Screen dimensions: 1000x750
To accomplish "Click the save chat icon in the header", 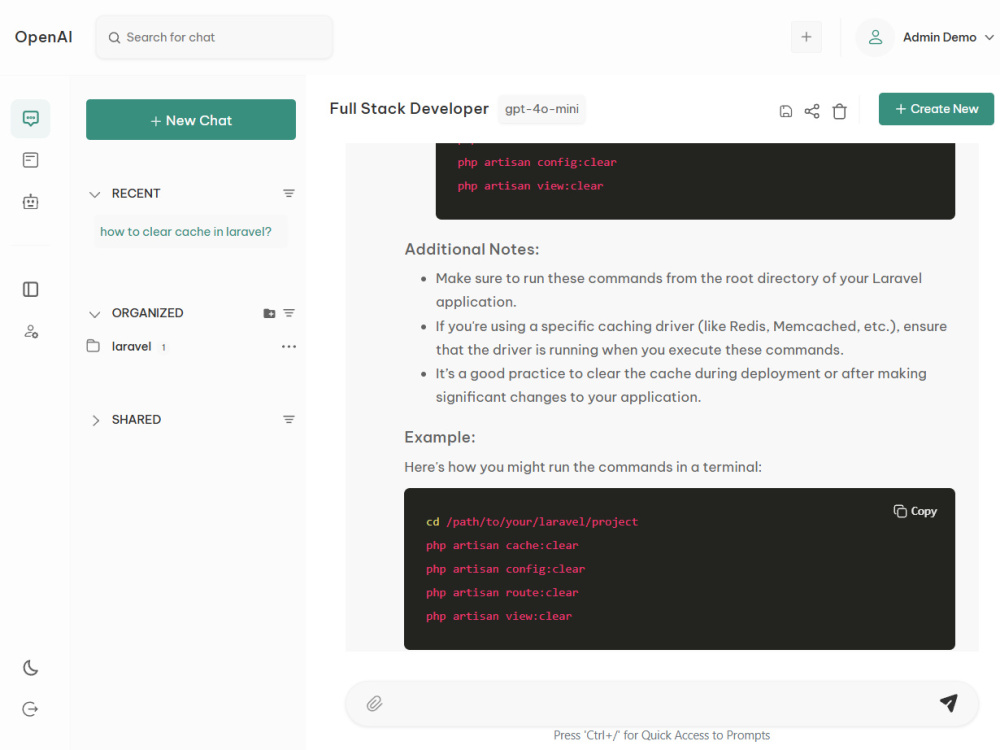I will point(786,111).
